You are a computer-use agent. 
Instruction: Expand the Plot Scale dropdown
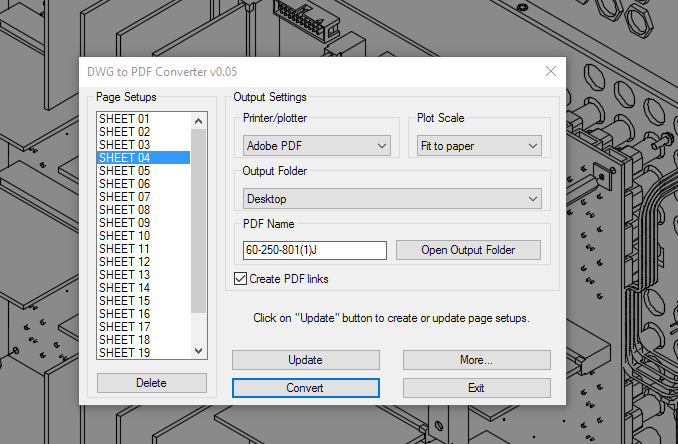tap(479, 146)
